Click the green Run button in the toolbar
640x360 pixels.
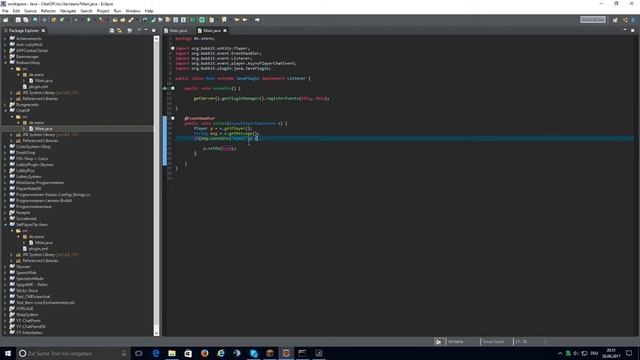[89, 20]
